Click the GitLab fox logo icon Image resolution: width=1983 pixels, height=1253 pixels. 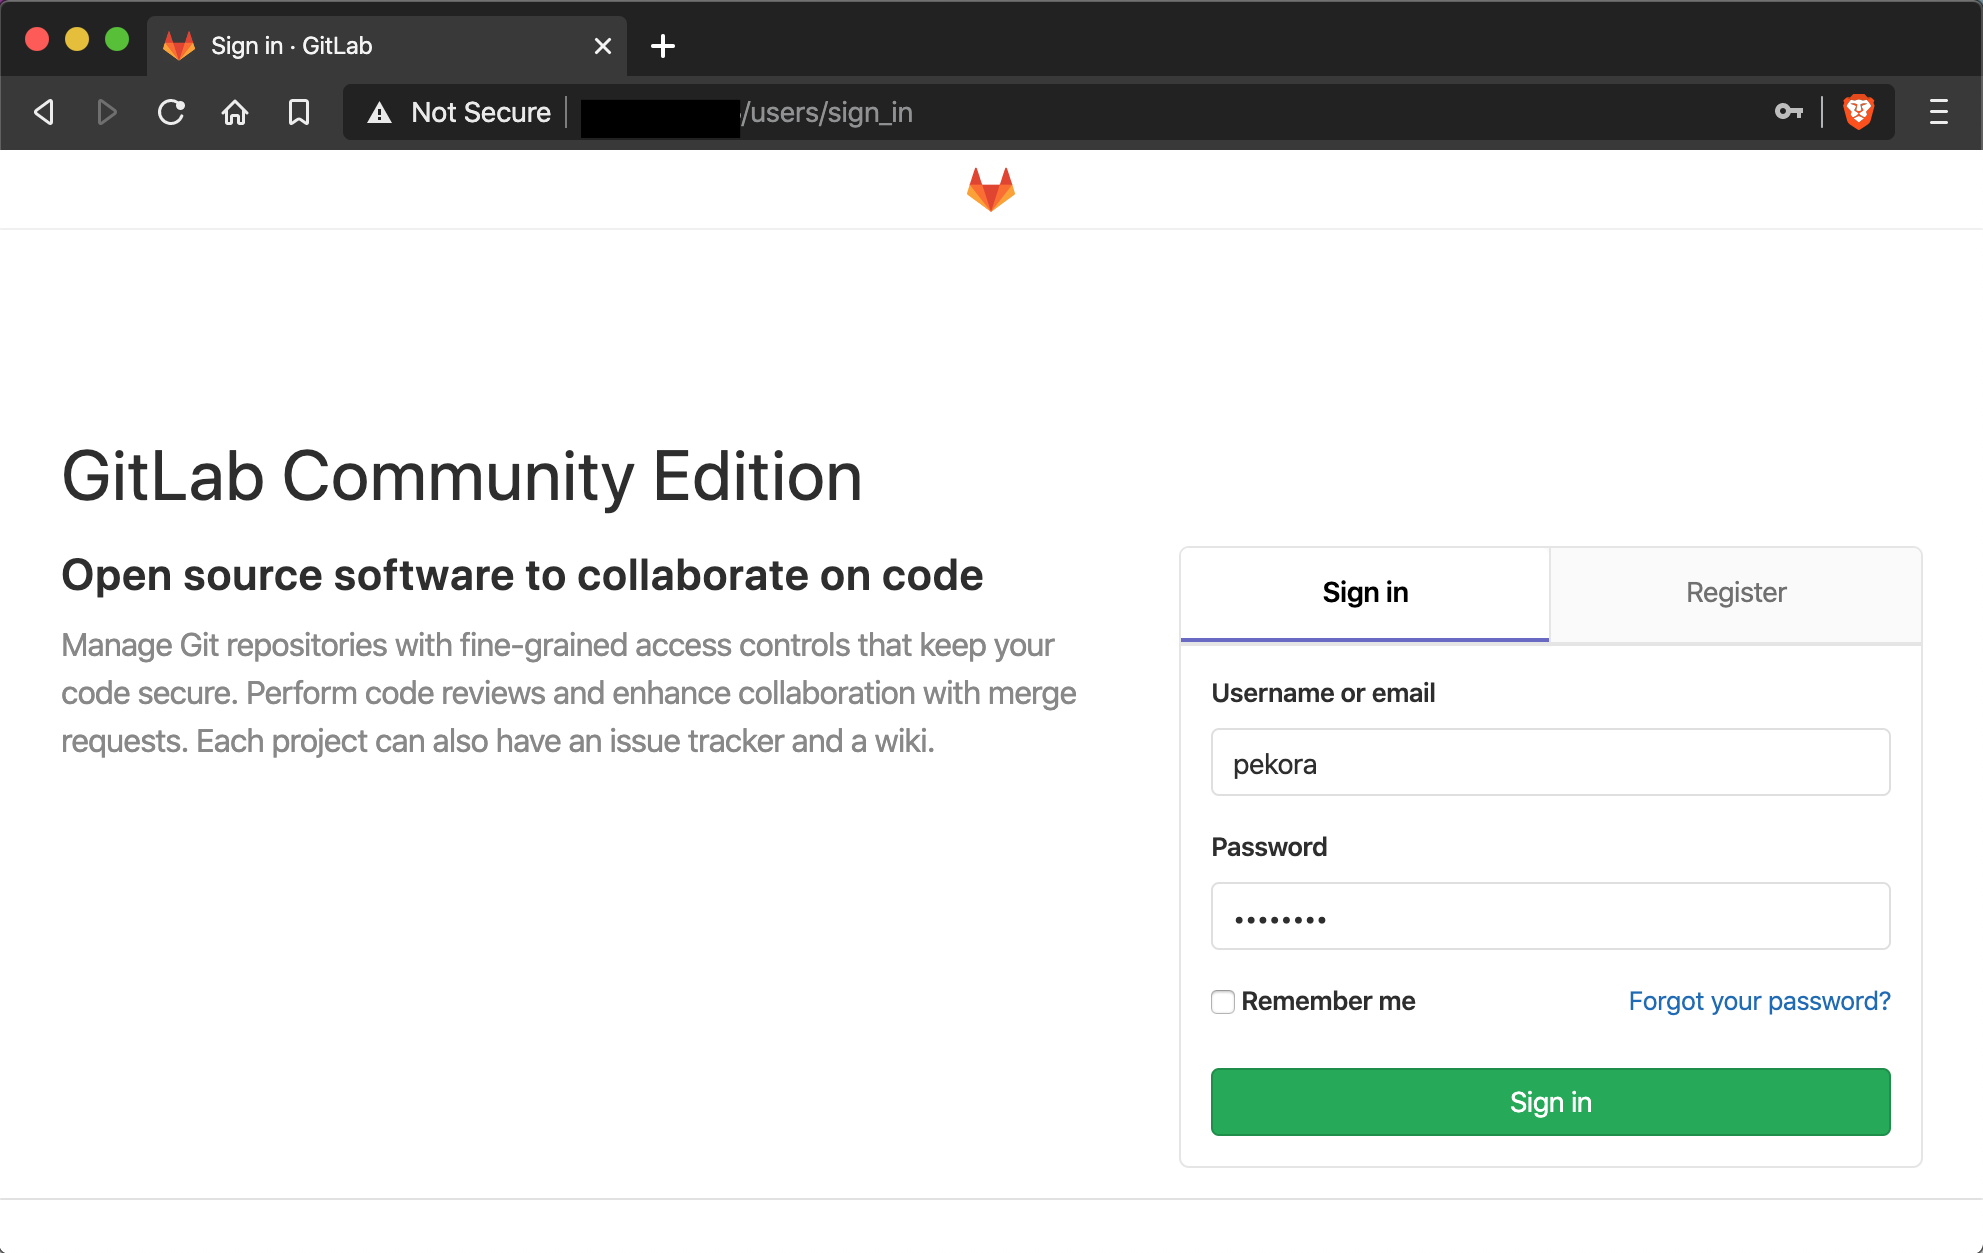click(x=990, y=188)
